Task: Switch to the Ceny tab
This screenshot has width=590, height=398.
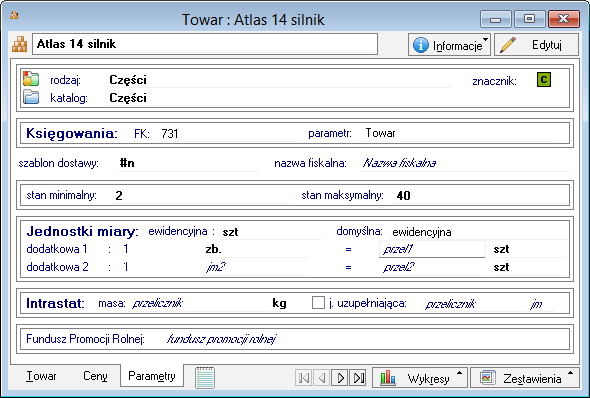Action: click(95, 376)
